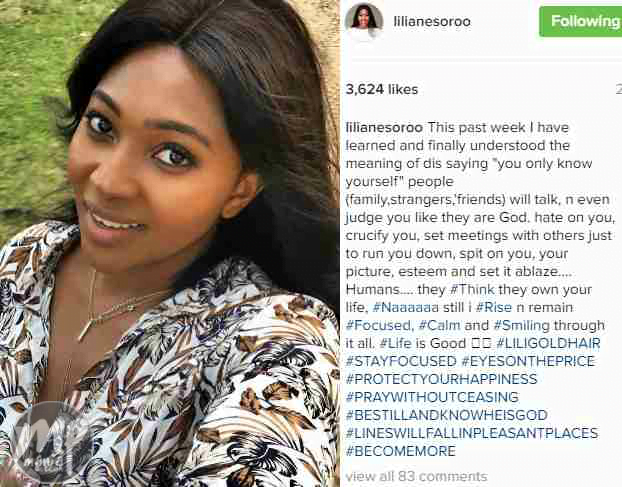Open the #PRAYWITHOUTCEASING hashtag
The width and height of the screenshot is (622, 487).
432,397
